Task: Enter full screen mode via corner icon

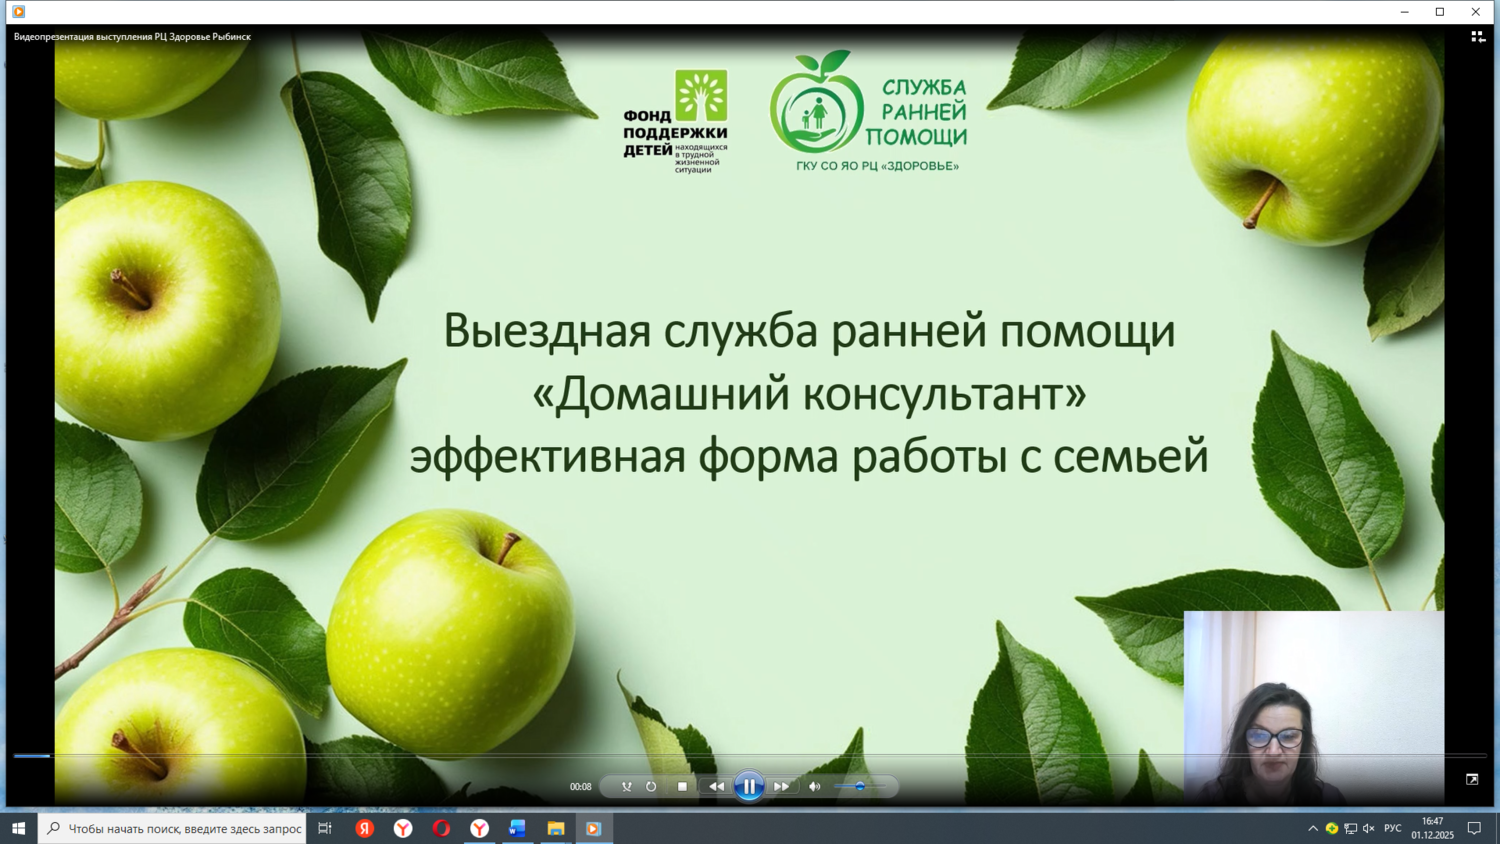Action: [x=1472, y=779]
